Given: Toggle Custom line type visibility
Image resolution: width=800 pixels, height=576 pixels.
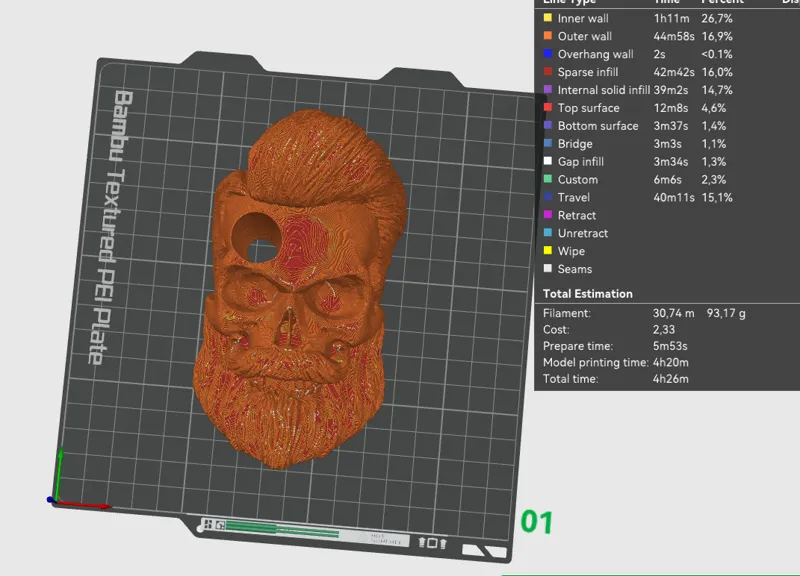Looking at the screenshot, I should coord(547,179).
